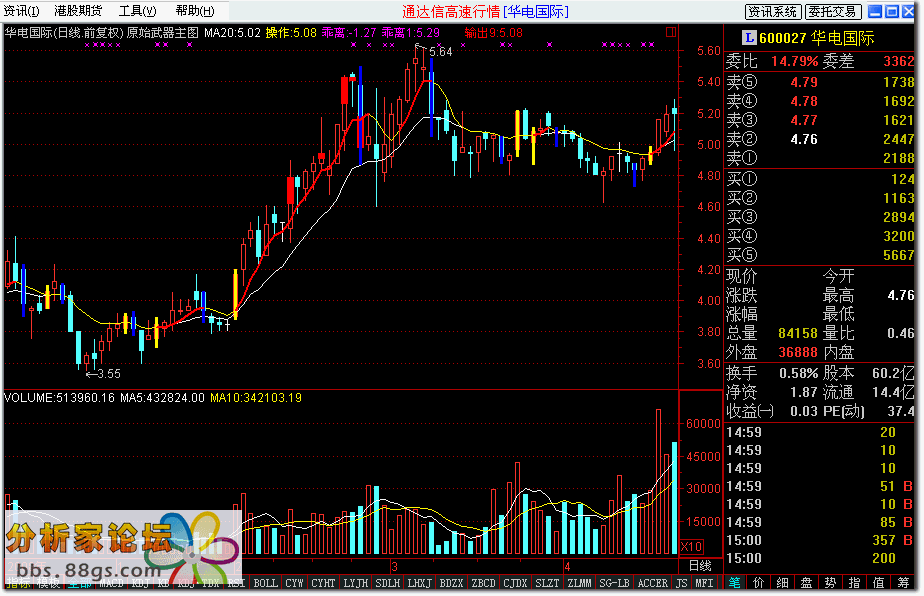
Task: Click the 买⑤ bid row with 5667
Action: click(820, 255)
